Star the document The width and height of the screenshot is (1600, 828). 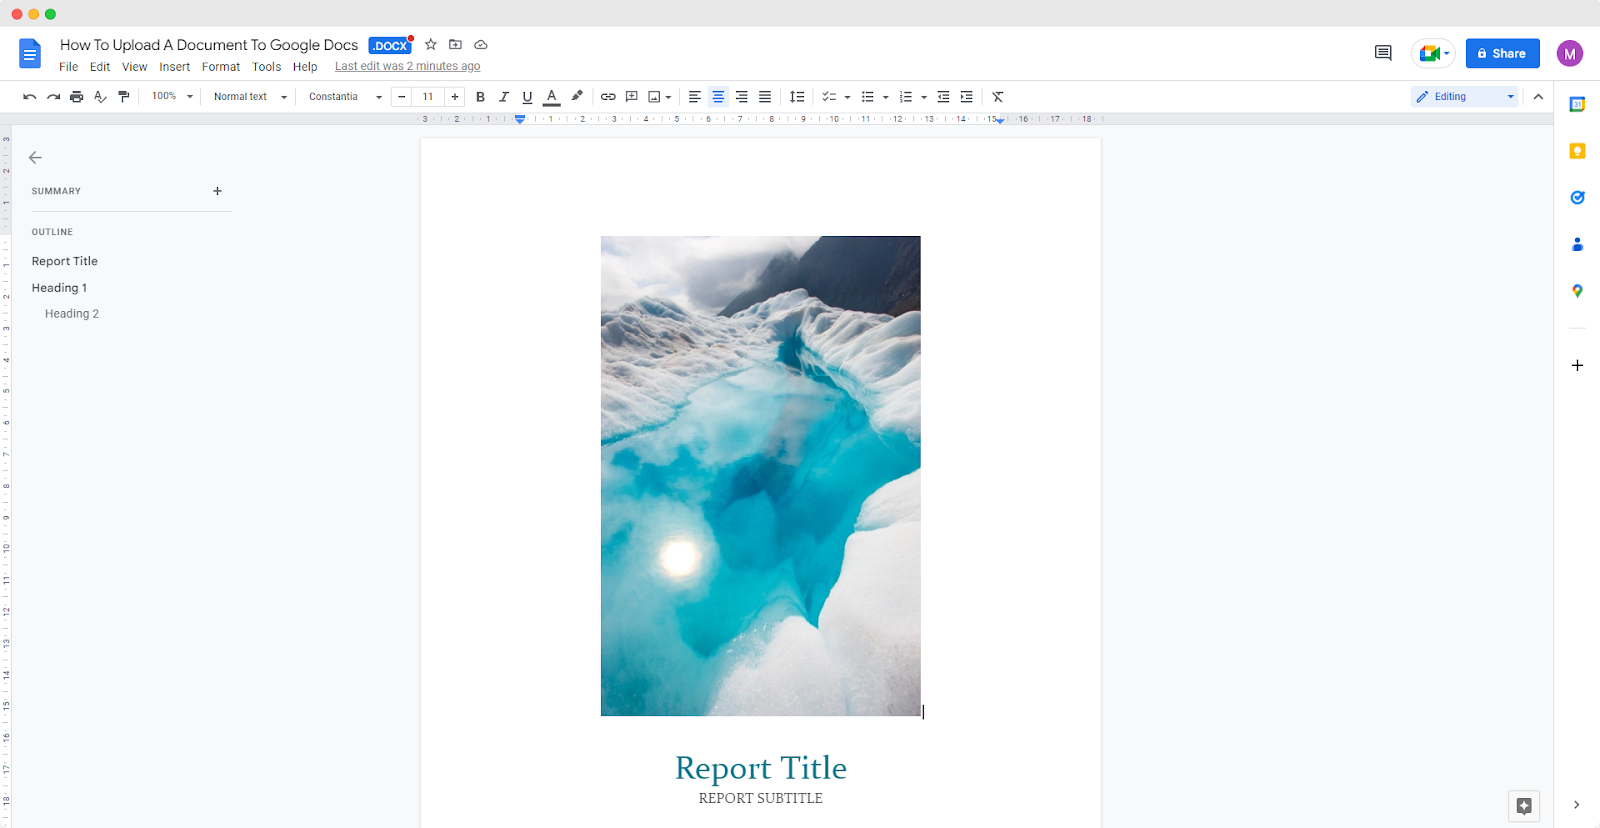click(431, 45)
